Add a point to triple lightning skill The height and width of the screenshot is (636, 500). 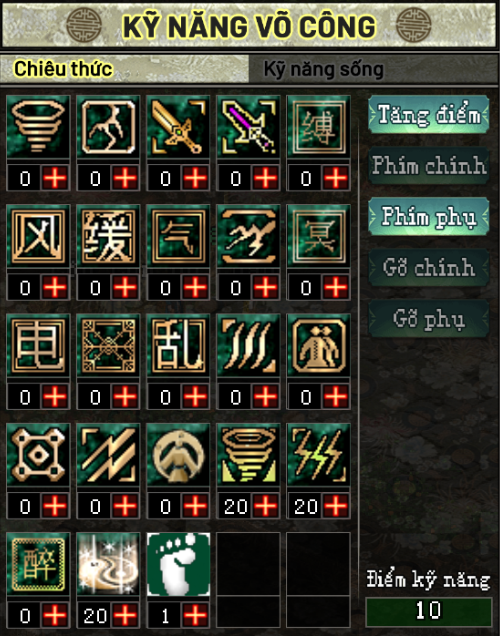pyautogui.click(x=335, y=506)
